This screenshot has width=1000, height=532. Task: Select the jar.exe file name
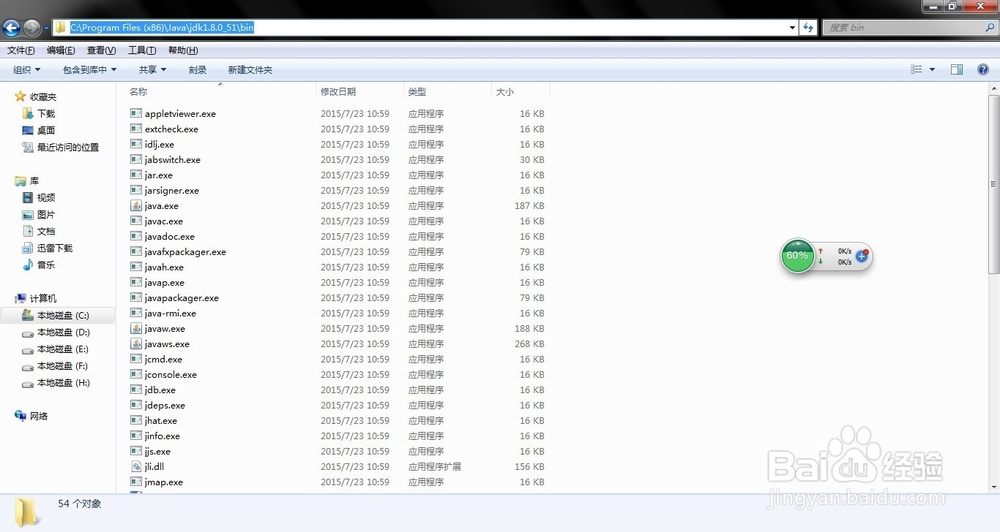159,175
